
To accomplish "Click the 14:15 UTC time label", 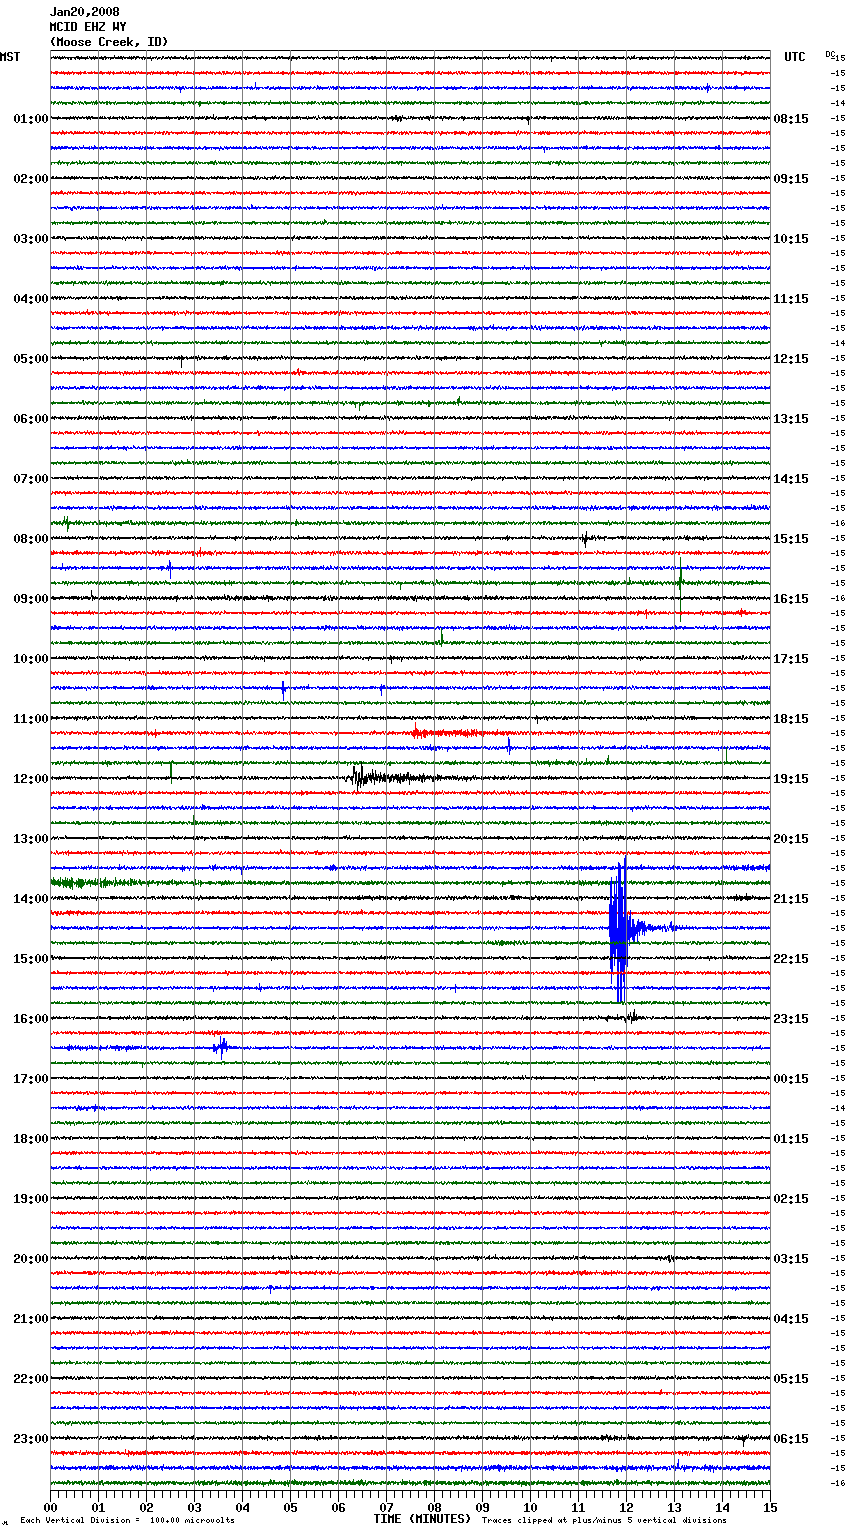I will (x=791, y=479).
